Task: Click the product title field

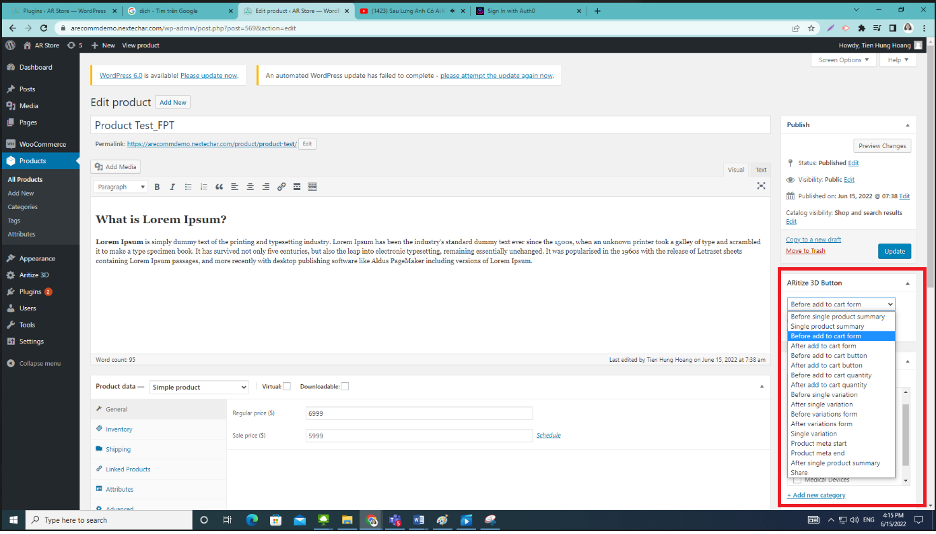Action: tap(430, 125)
